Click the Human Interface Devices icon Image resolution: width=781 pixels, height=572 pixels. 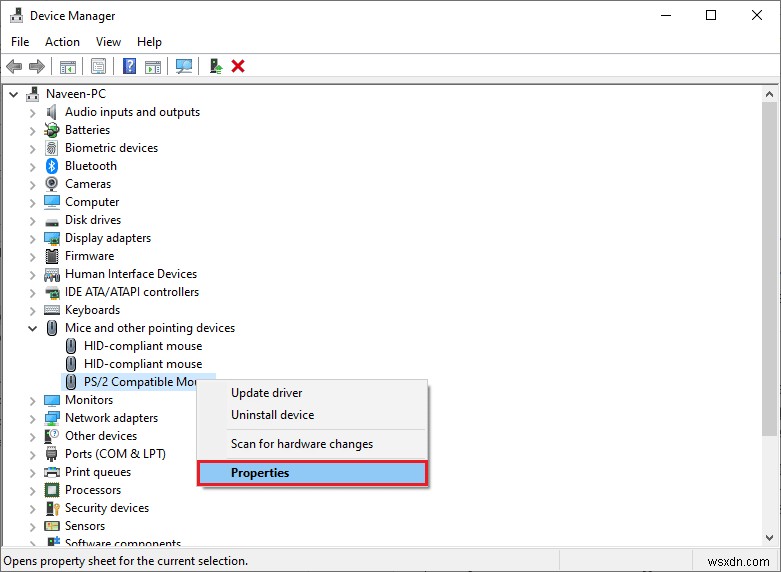pyautogui.click(x=52, y=274)
